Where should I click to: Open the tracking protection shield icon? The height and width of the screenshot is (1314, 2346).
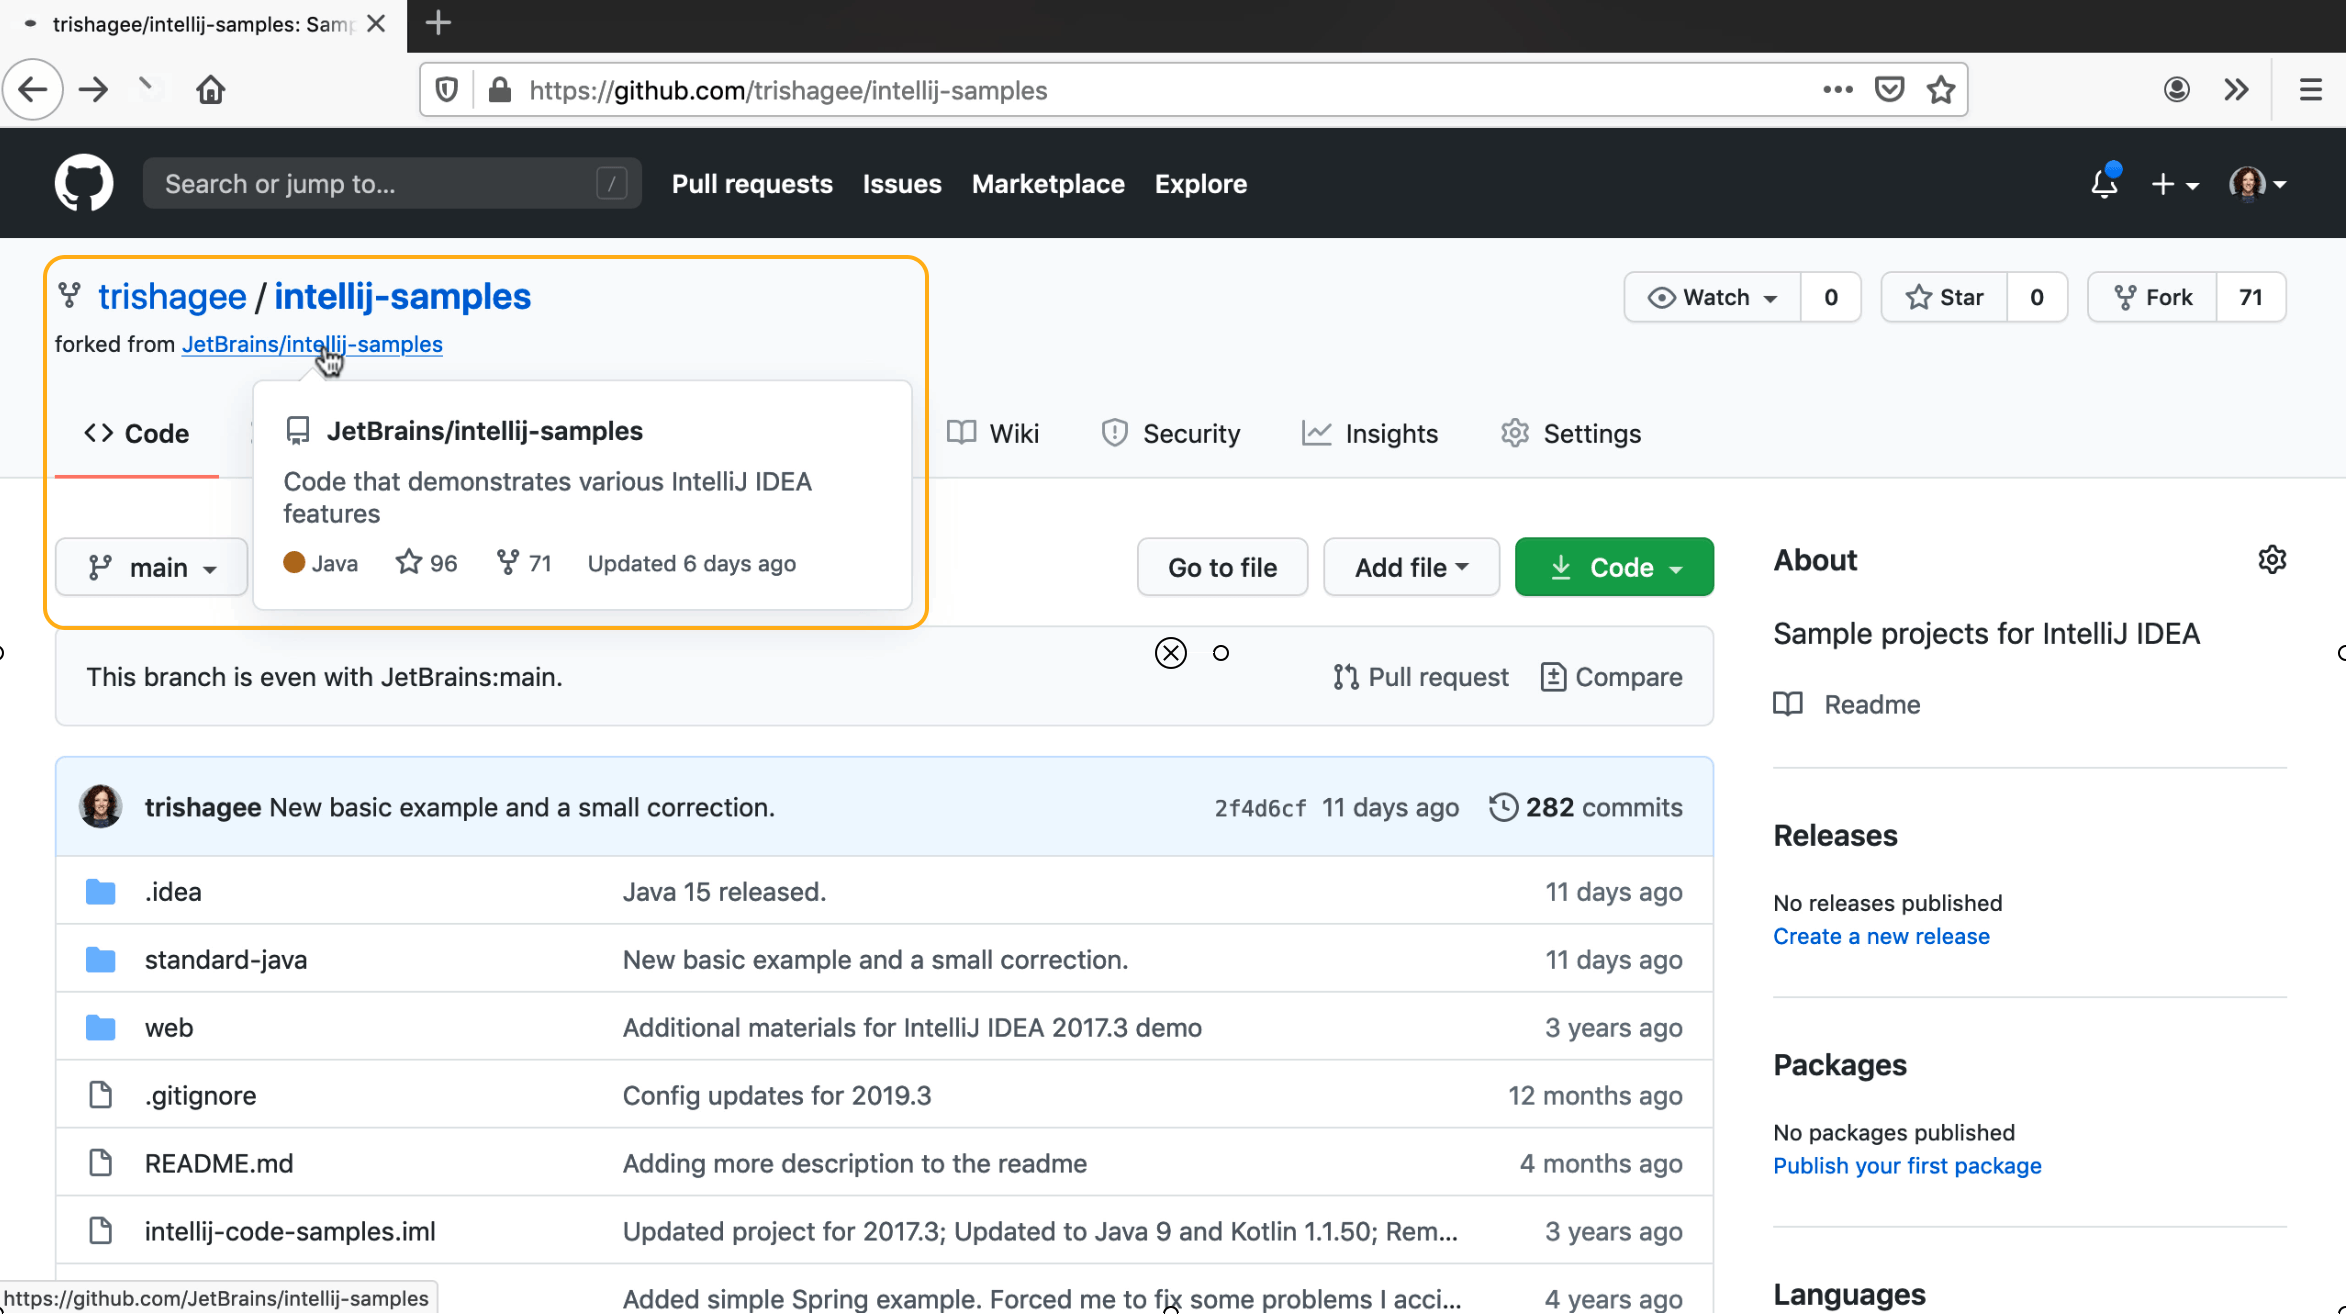(x=446, y=89)
